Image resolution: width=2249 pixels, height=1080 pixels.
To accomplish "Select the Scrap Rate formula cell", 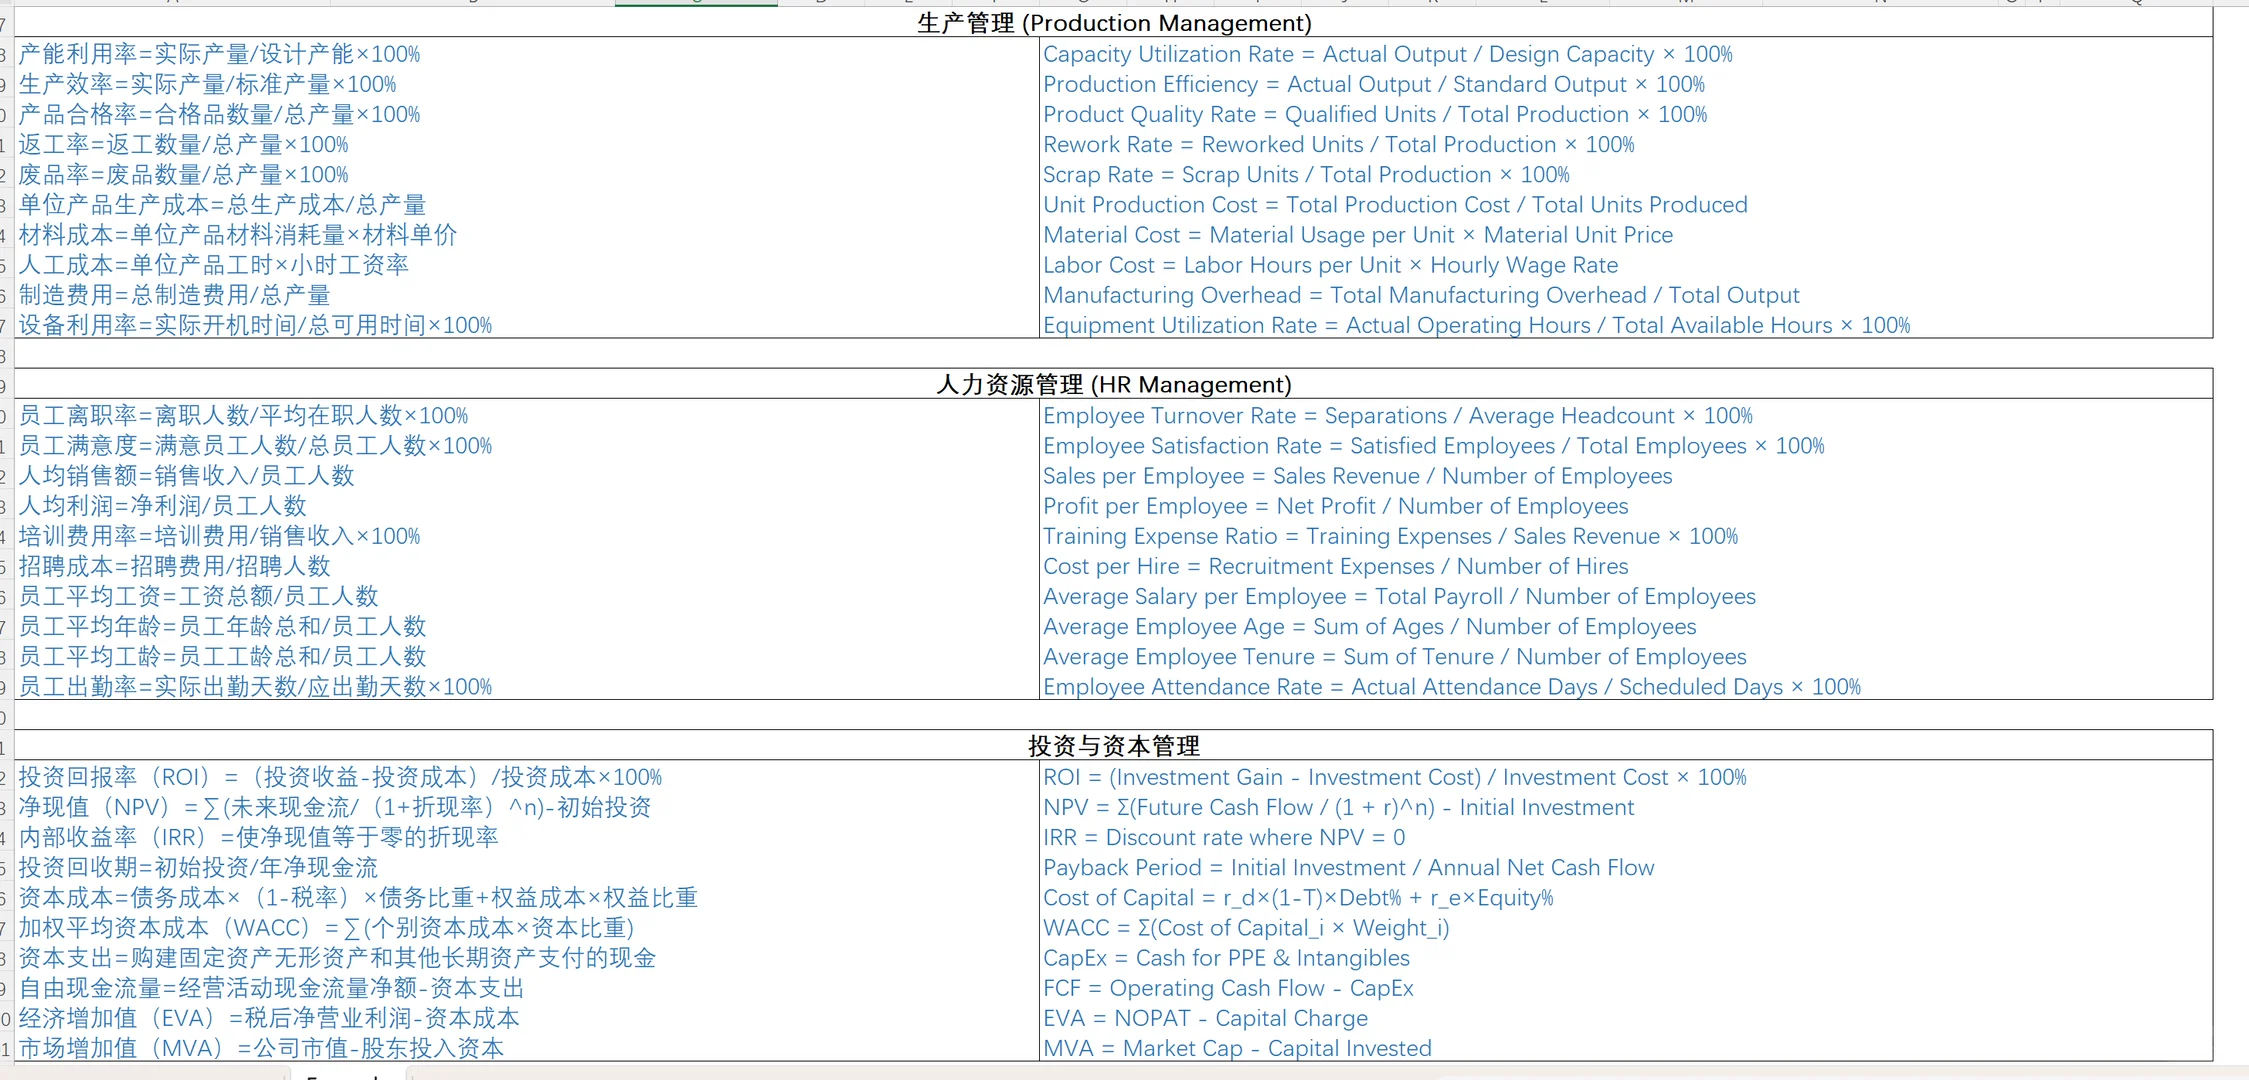I will click(x=1305, y=175).
